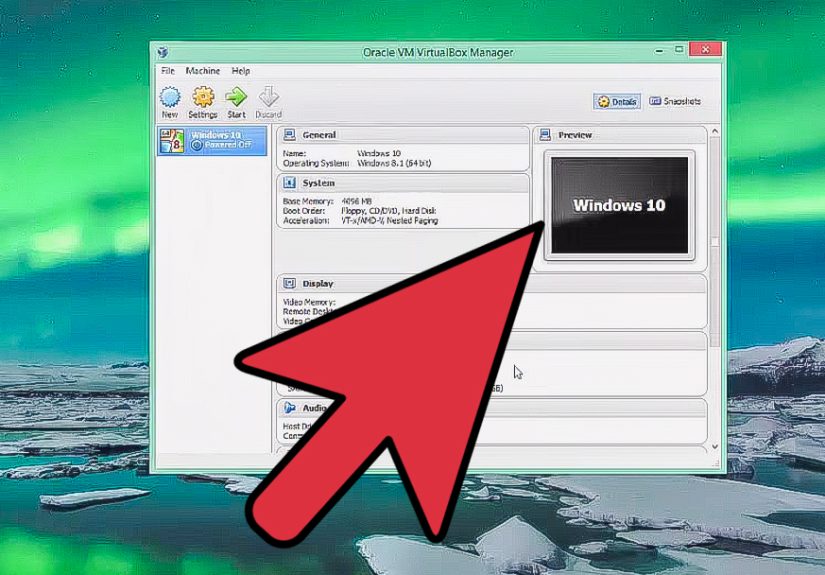Image resolution: width=825 pixels, height=575 pixels.
Task: Click 'Windows 8.1 (64 bit)' operating system value
Action: (394, 164)
